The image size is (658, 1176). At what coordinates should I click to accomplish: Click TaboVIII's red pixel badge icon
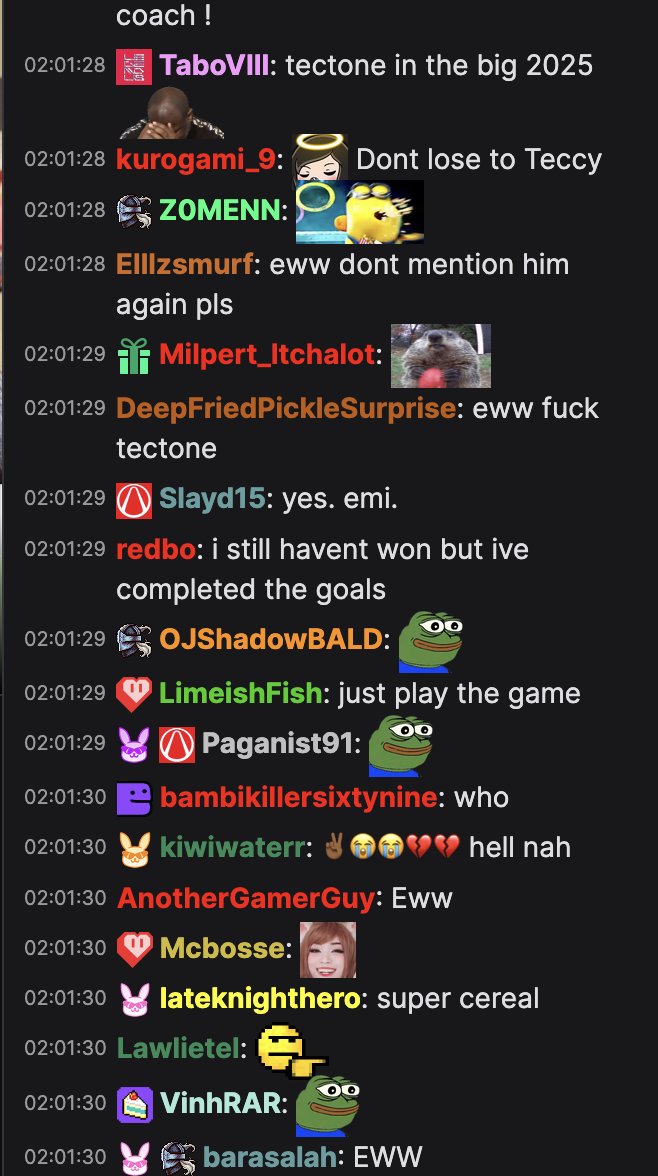pyautogui.click(x=134, y=67)
